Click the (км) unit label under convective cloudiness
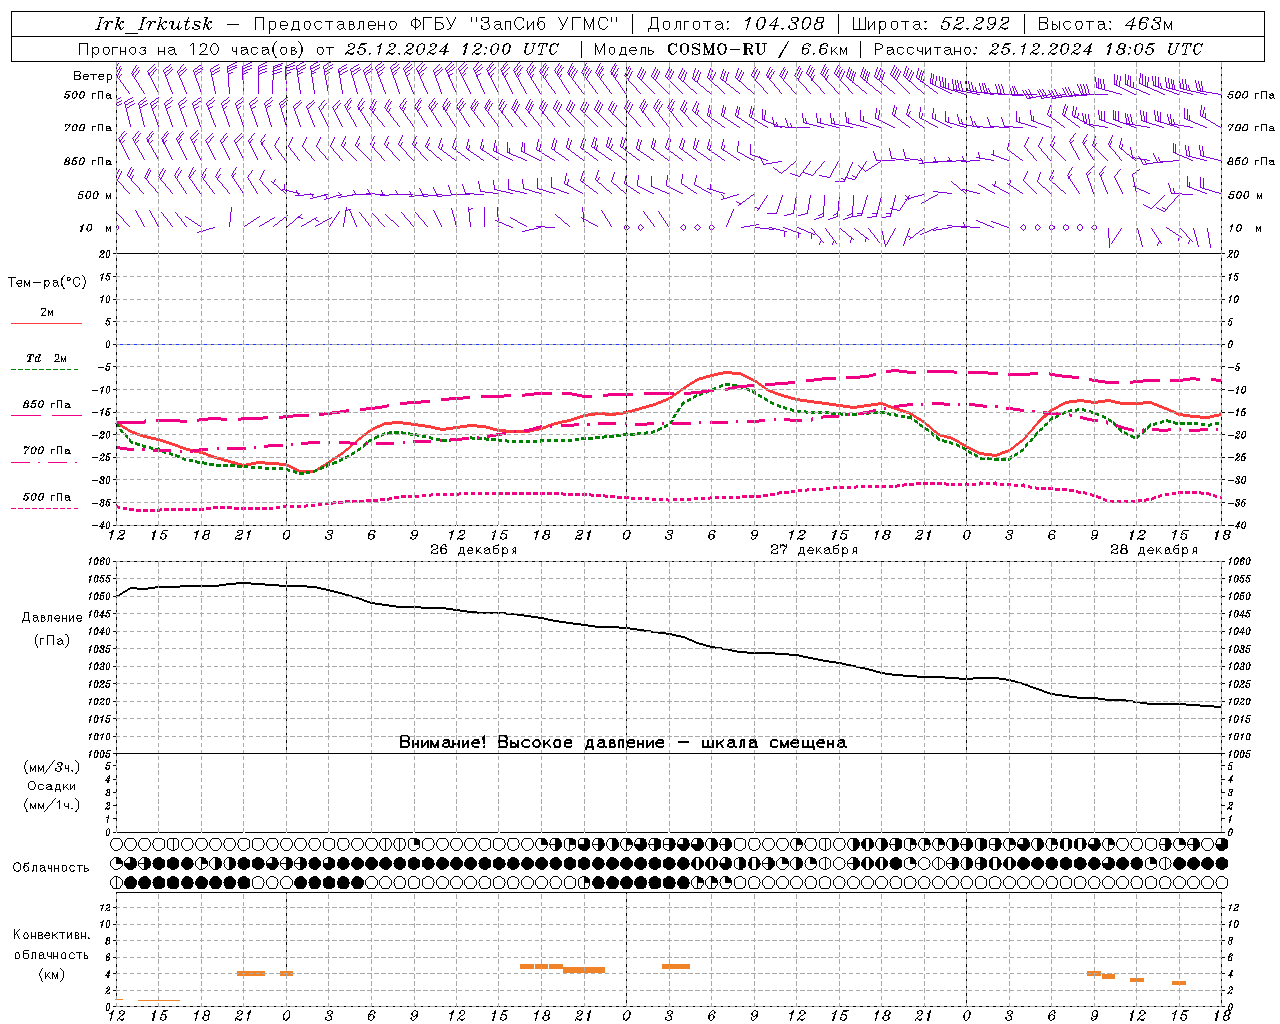 [x=52, y=974]
